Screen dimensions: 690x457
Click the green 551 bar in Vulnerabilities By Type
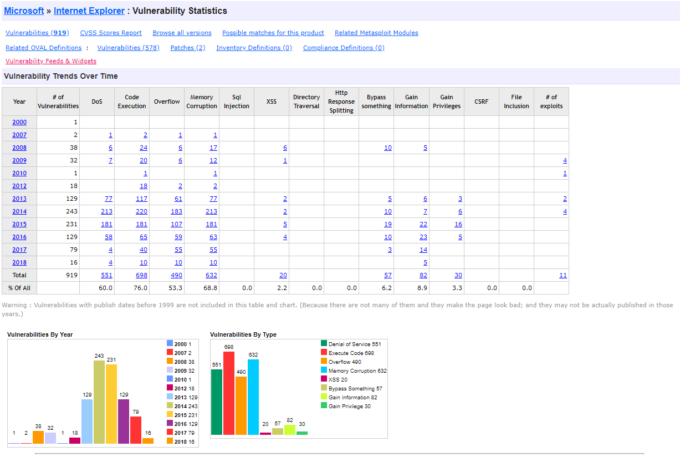[217, 402]
